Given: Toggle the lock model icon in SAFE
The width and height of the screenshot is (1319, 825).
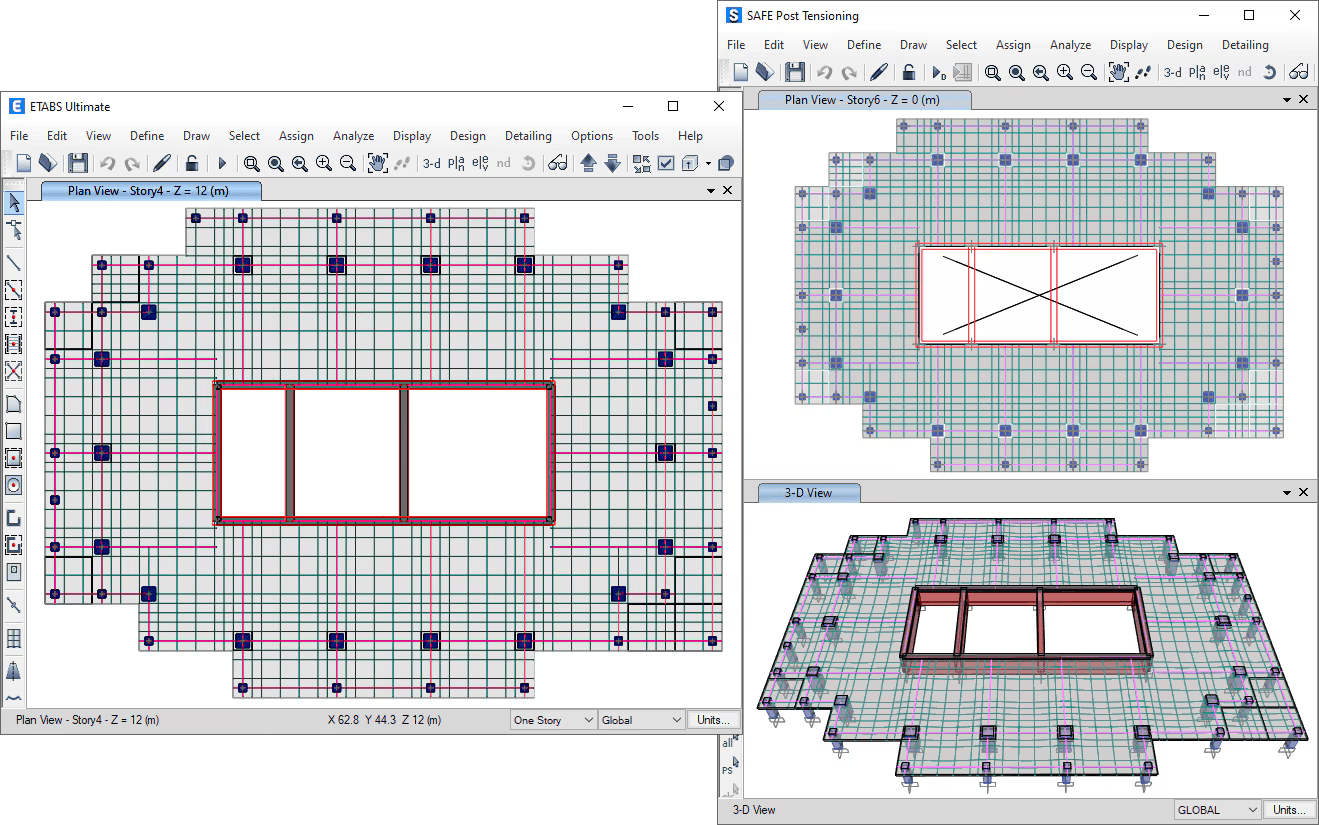Looking at the screenshot, I should (908, 72).
